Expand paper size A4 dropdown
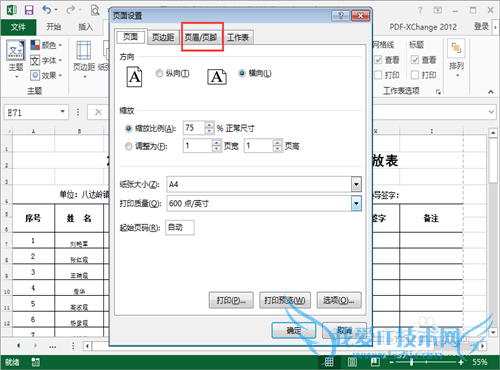The height and width of the screenshot is (370, 500). click(356, 184)
